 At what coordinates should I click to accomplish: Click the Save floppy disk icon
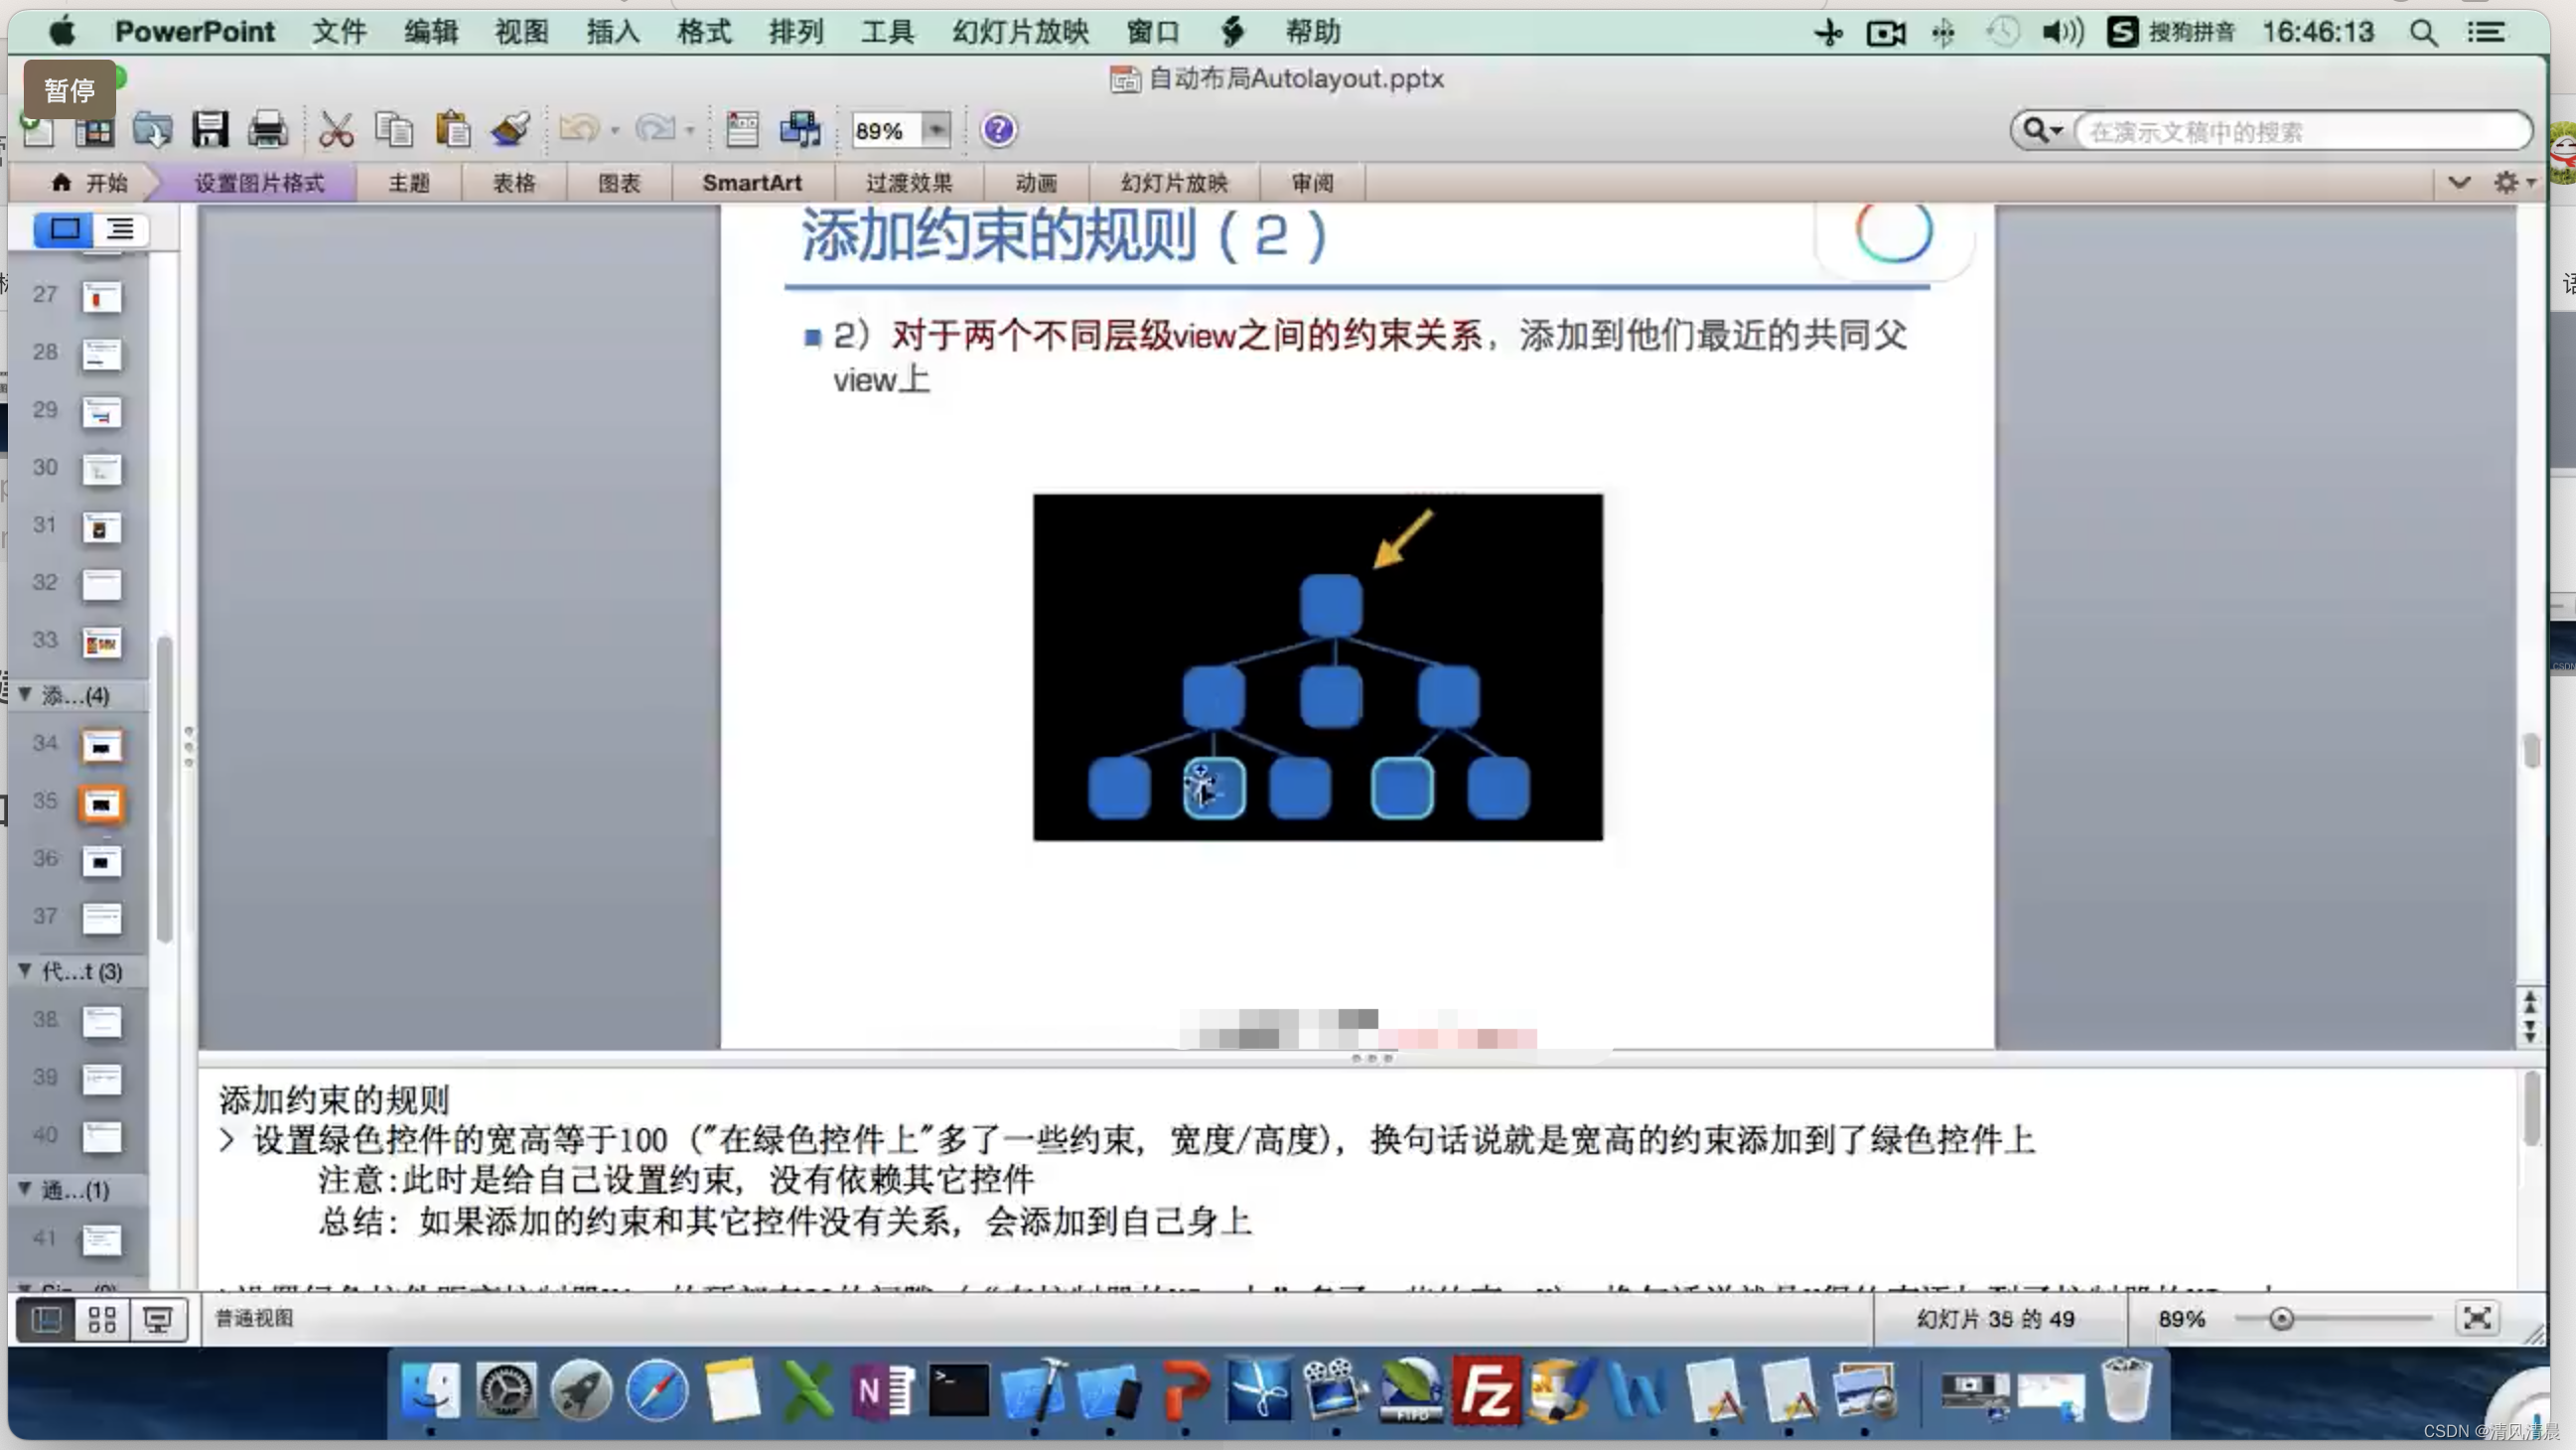(210, 130)
